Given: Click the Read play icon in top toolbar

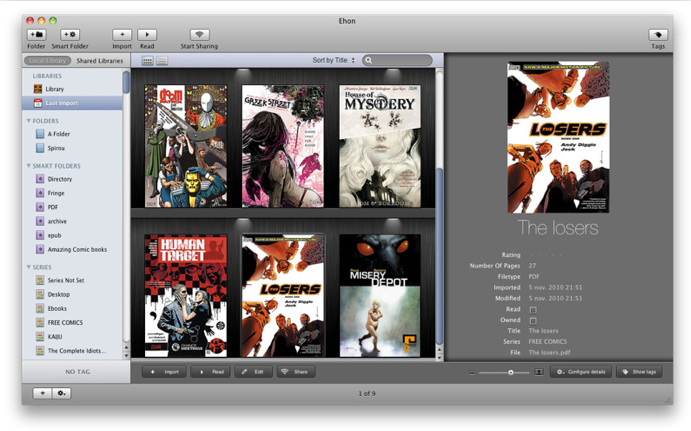Looking at the screenshot, I should pos(147,34).
